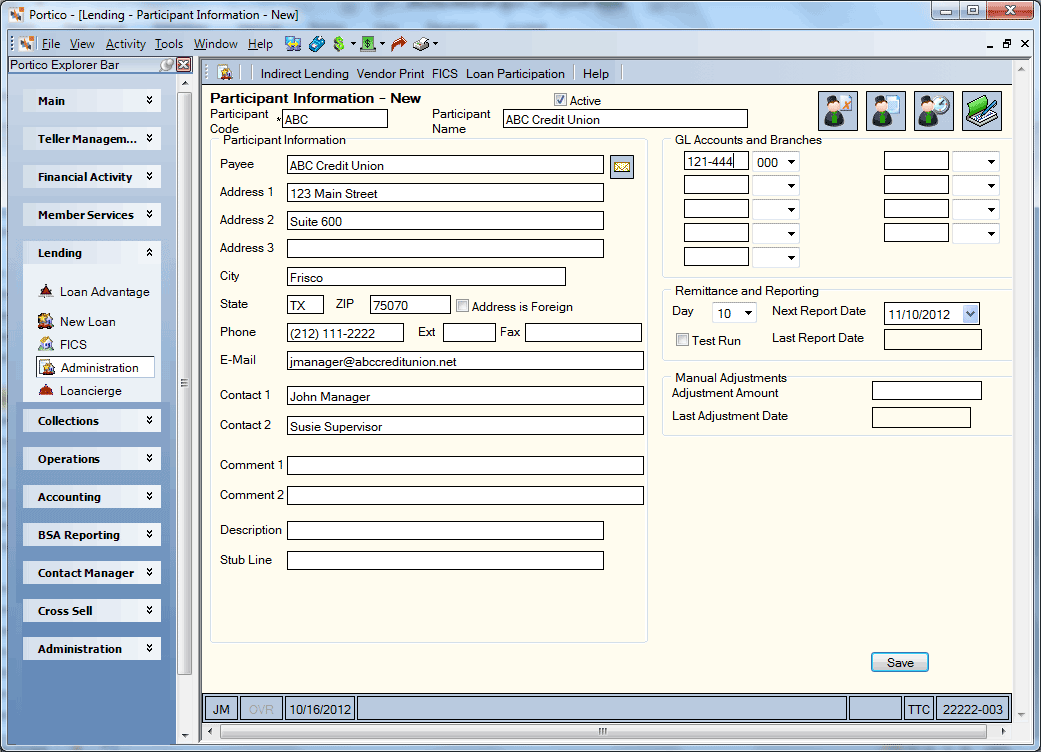The height and width of the screenshot is (752, 1041).
Task: Click the green dollar sign toolbar icon
Action: tap(339, 44)
